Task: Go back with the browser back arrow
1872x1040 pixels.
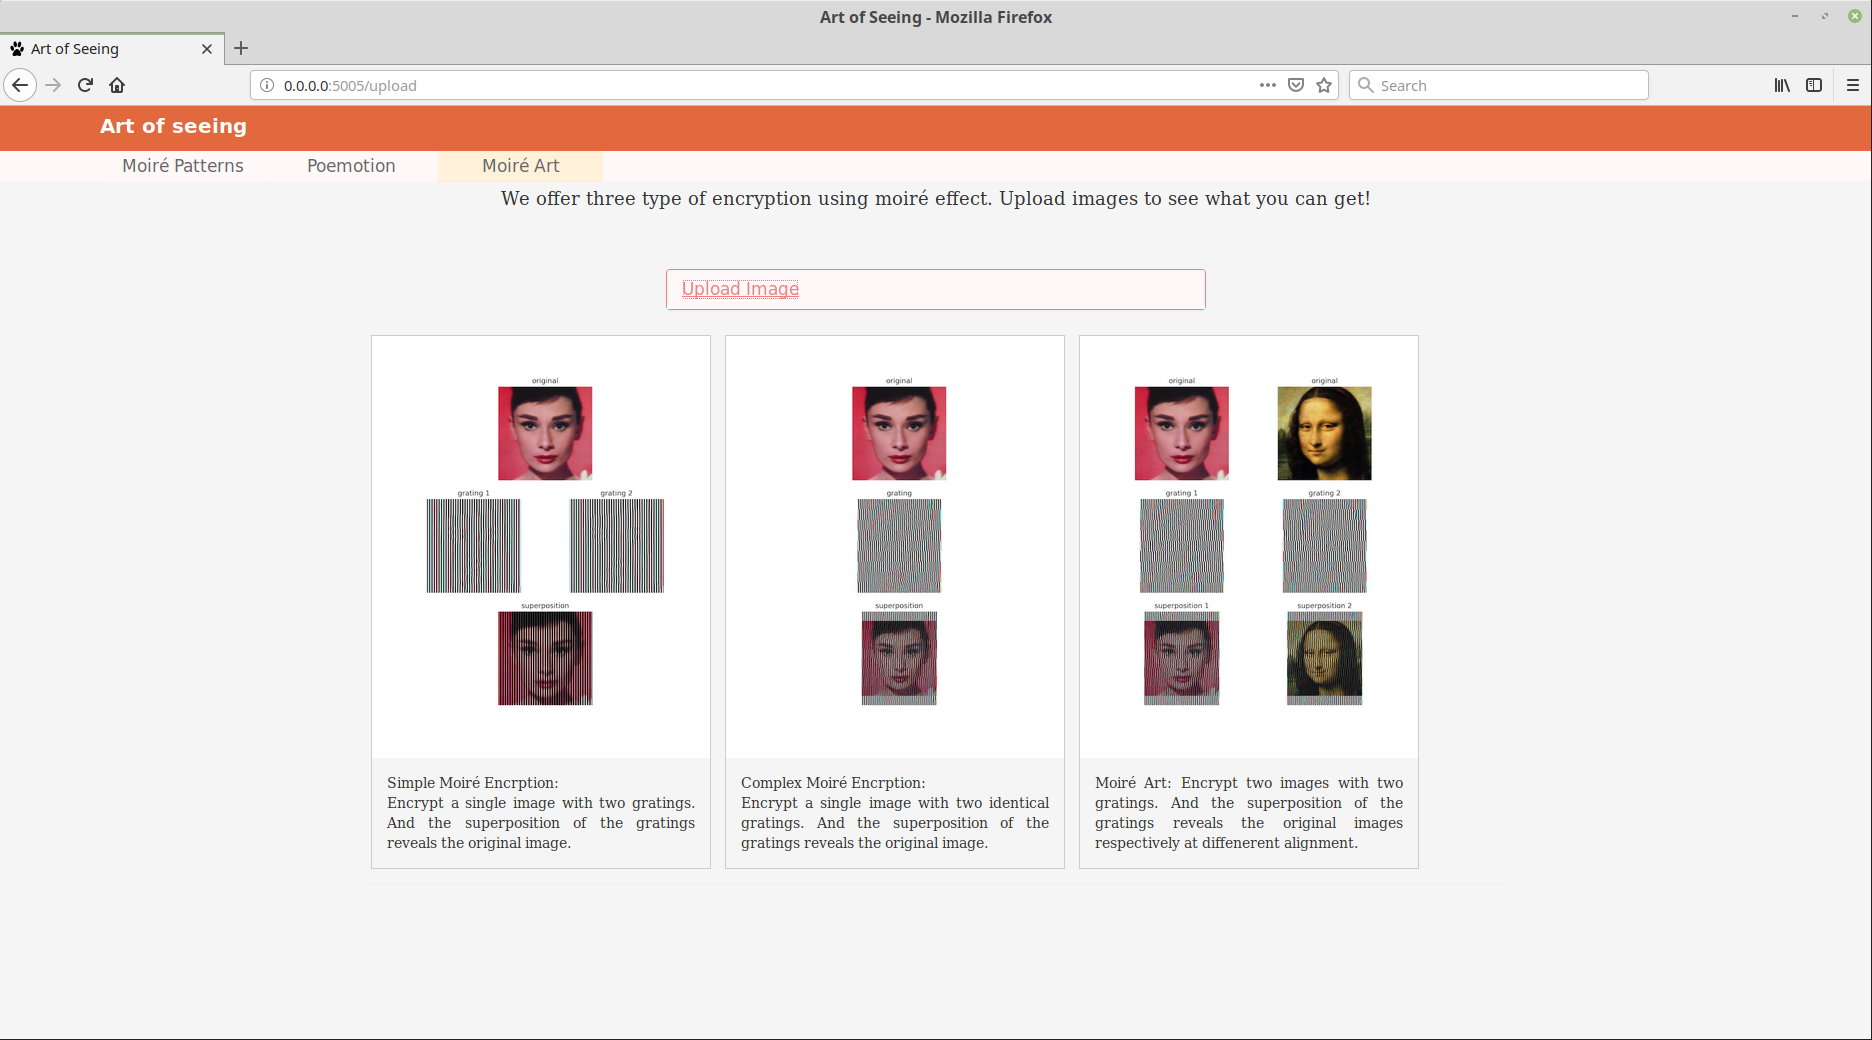Action: click(20, 85)
